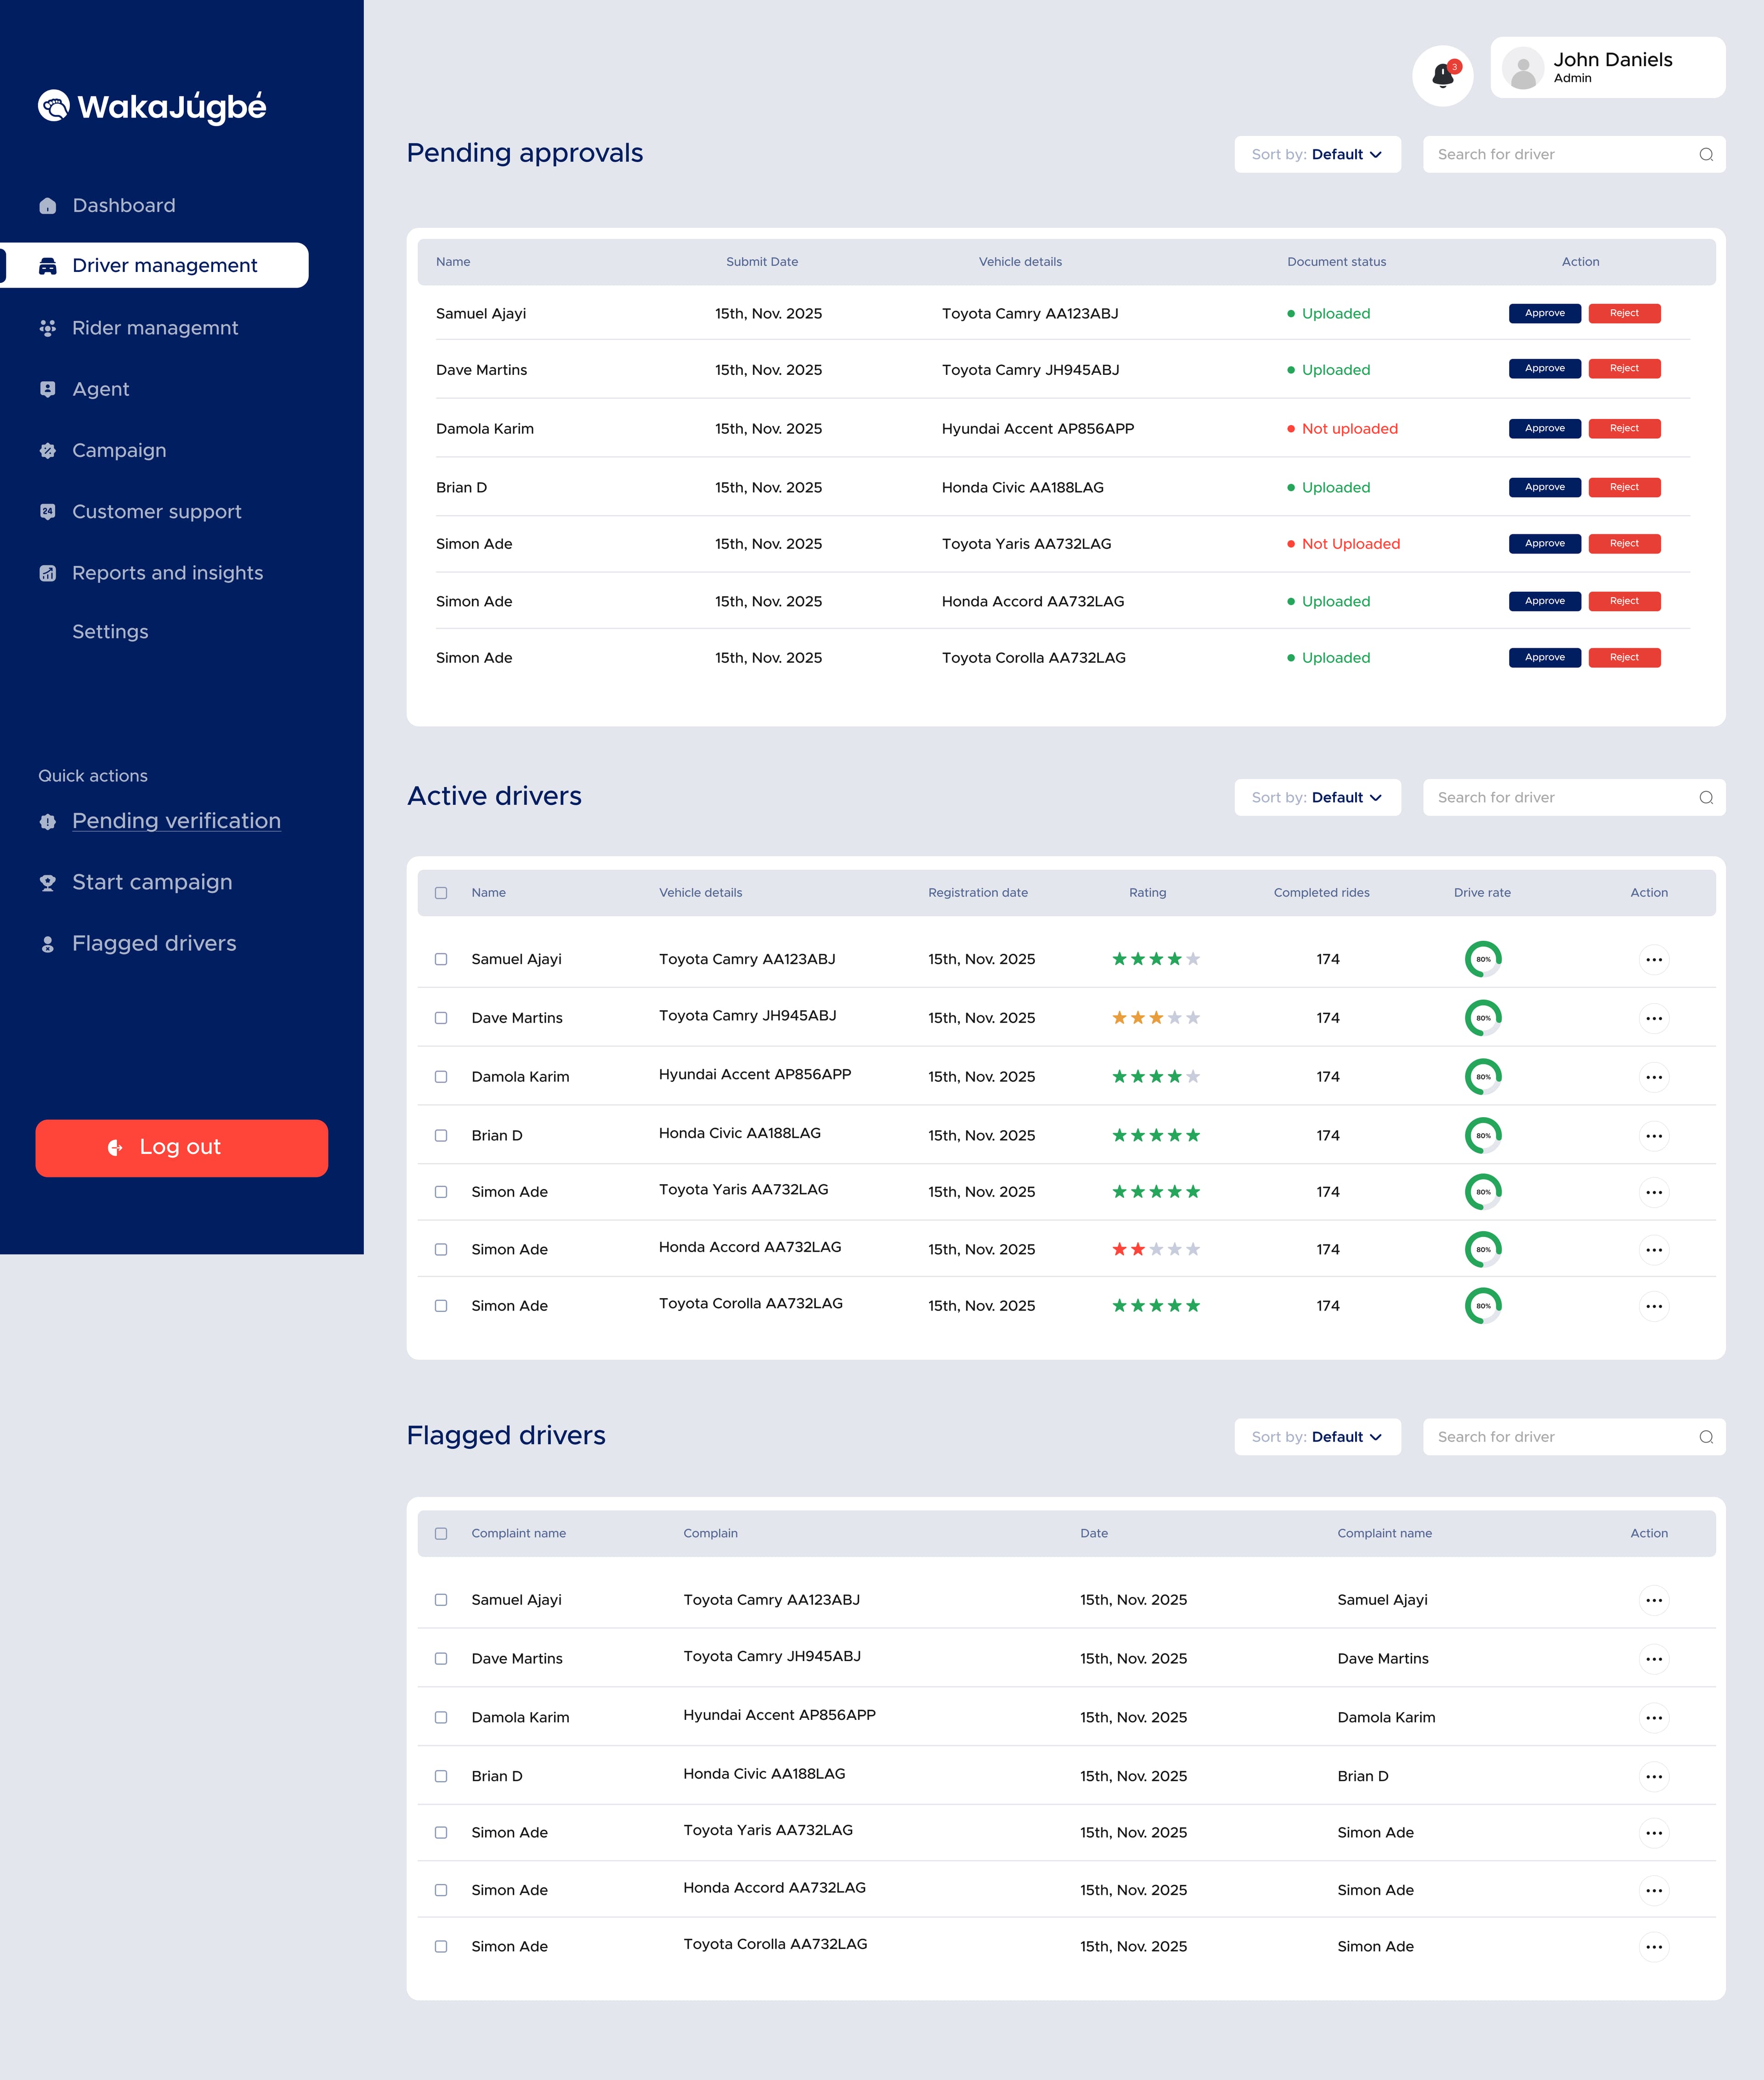Image resolution: width=1764 pixels, height=2080 pixels.
Task: Click the notification bell icon
Action: click(x=1442, y=75)
